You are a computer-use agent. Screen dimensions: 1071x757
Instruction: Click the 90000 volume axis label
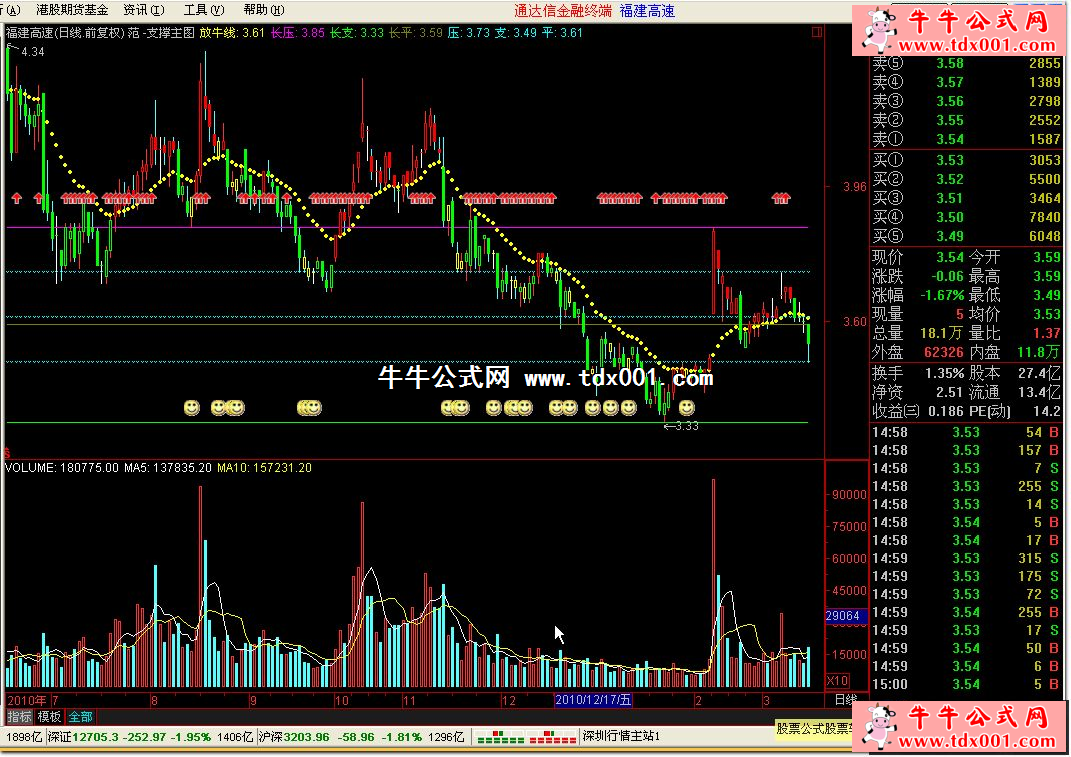tap(849, 495)
